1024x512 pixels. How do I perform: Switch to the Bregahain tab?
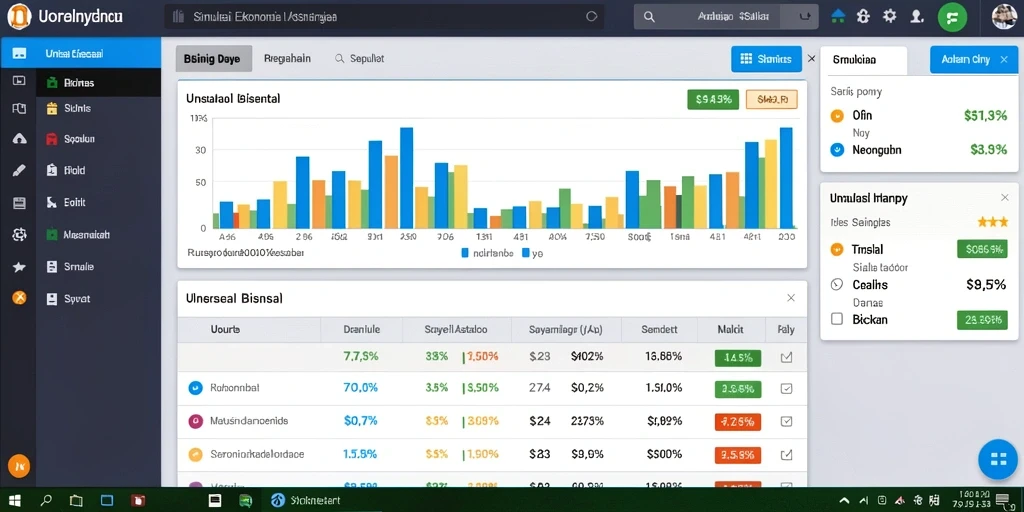(x=287, y=58)
